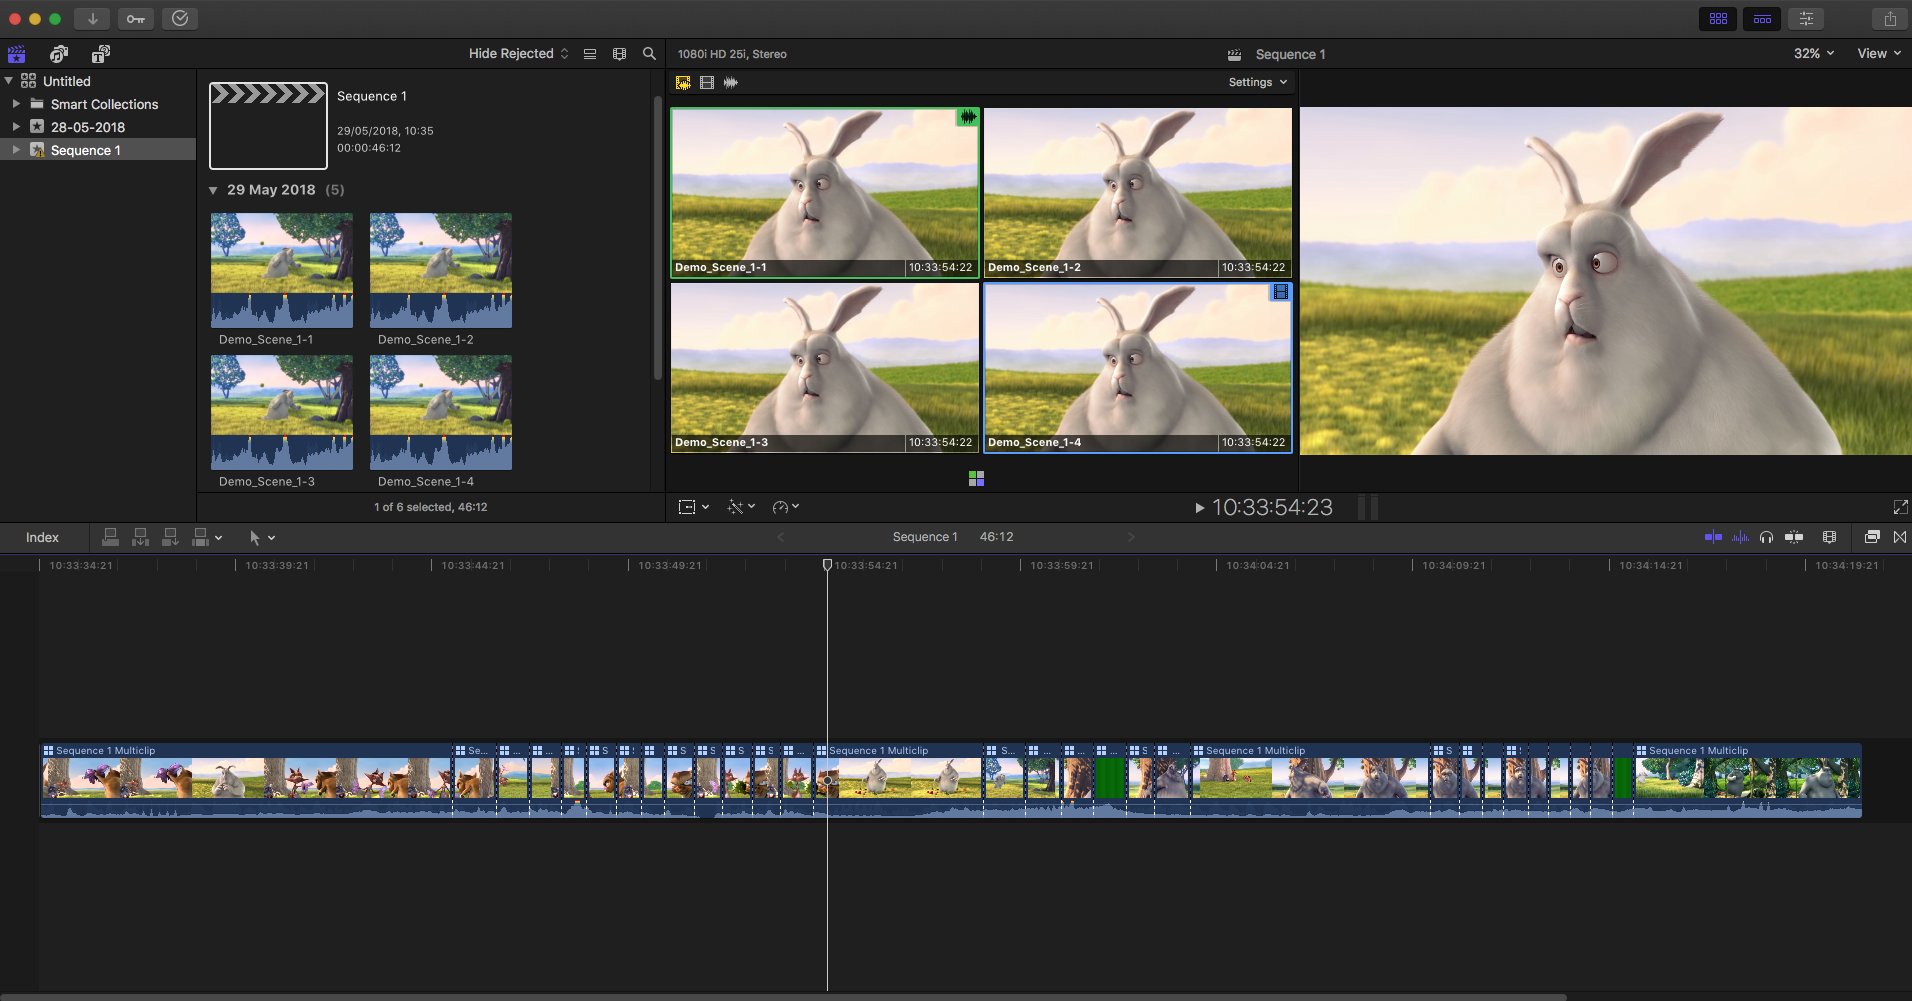
Task: Toggle timeline snapping
Action: (1794, 537)
